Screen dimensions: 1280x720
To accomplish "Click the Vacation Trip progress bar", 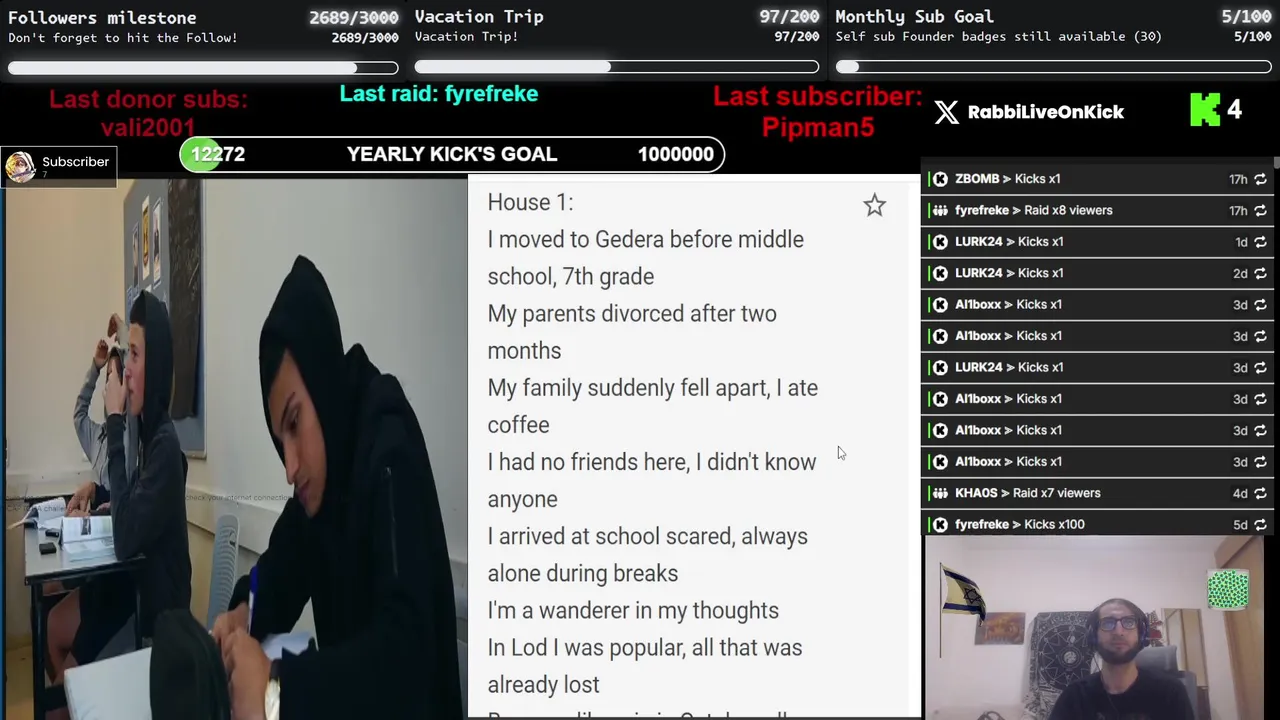I will [617, 67].
